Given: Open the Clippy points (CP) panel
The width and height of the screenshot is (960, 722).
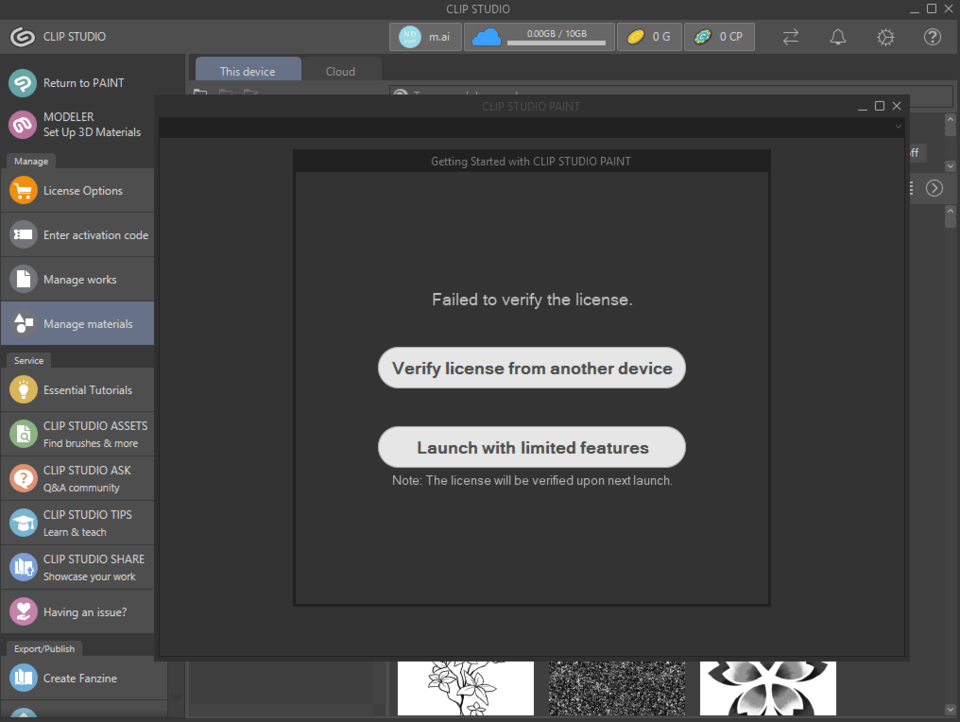Looking at the screenshot, I should pos(719,36).
